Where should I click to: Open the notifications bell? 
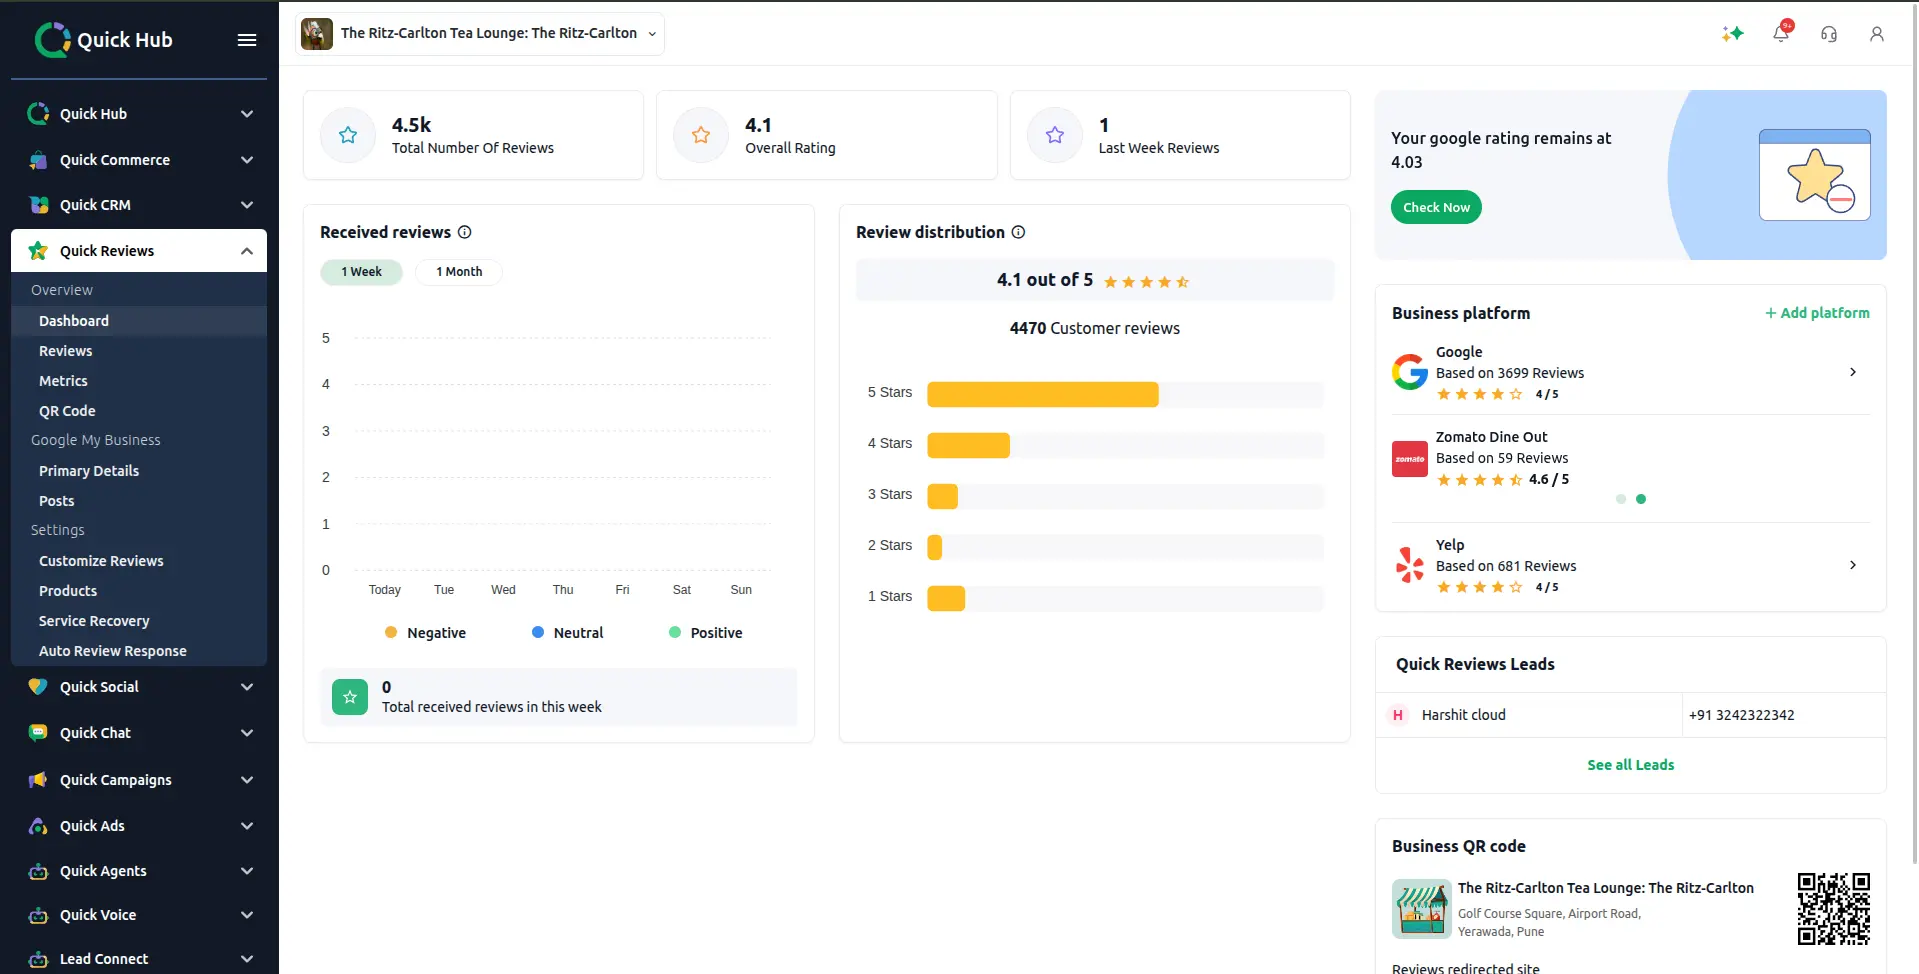[x=1781, y=33]
